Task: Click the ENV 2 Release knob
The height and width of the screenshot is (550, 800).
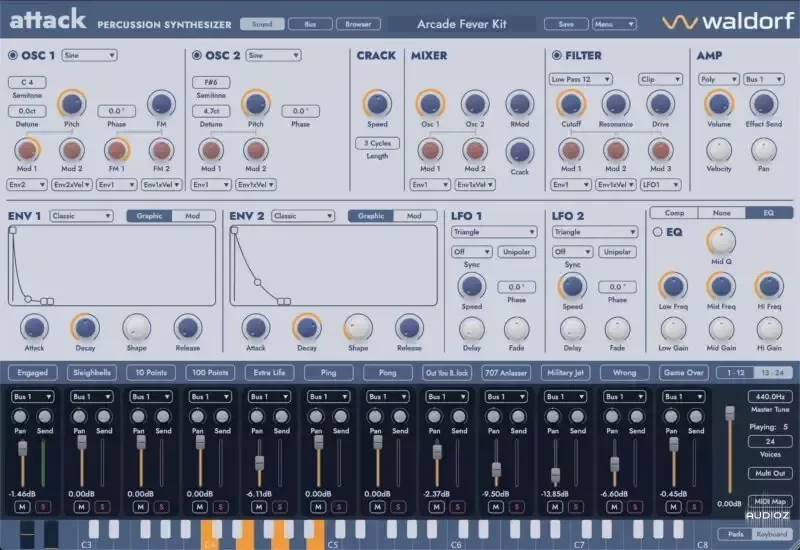Action: [x=409, y=328]
